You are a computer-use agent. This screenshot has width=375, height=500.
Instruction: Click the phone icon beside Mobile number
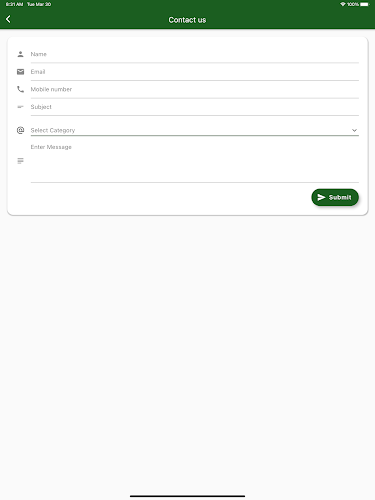(x=20, y=89)
